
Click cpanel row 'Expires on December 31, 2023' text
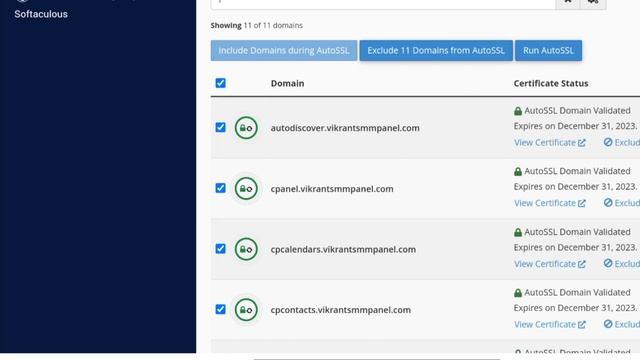[575, 187]
